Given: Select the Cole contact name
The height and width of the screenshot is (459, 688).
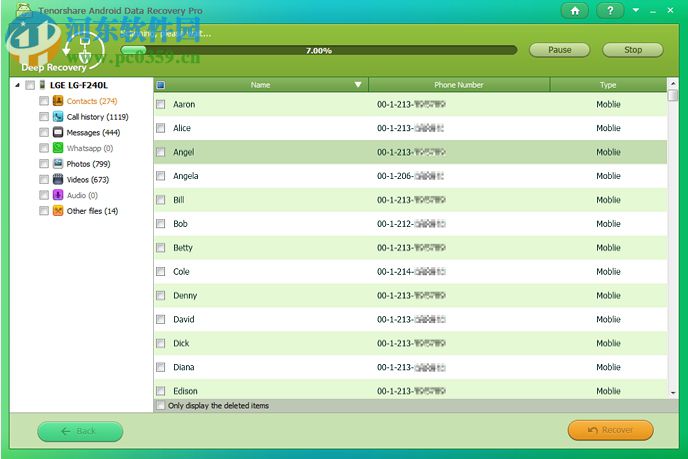Looking at the screenshot, I should tap(181, 272).
